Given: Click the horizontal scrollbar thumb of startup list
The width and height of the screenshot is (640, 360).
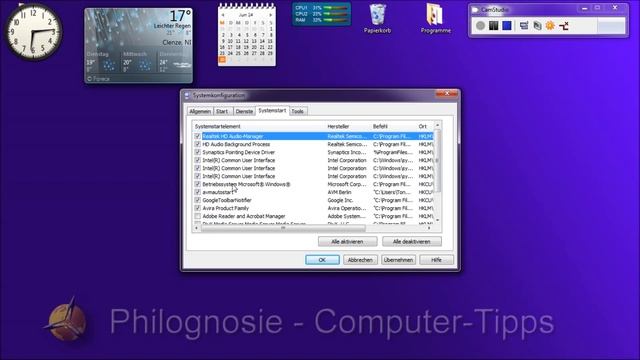Looking at the screenshot, I should click(x=283, y=228).
